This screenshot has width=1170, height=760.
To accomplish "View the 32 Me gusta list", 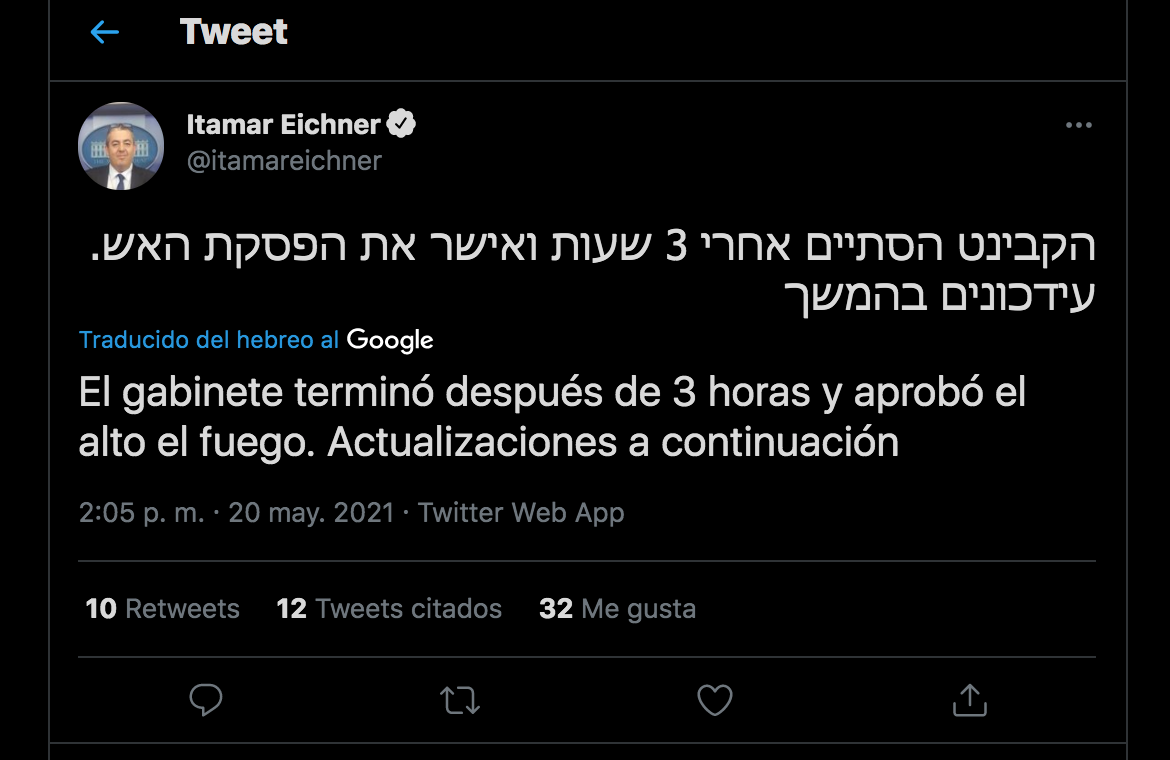I will pyautogui.click(x=617, y=609).
